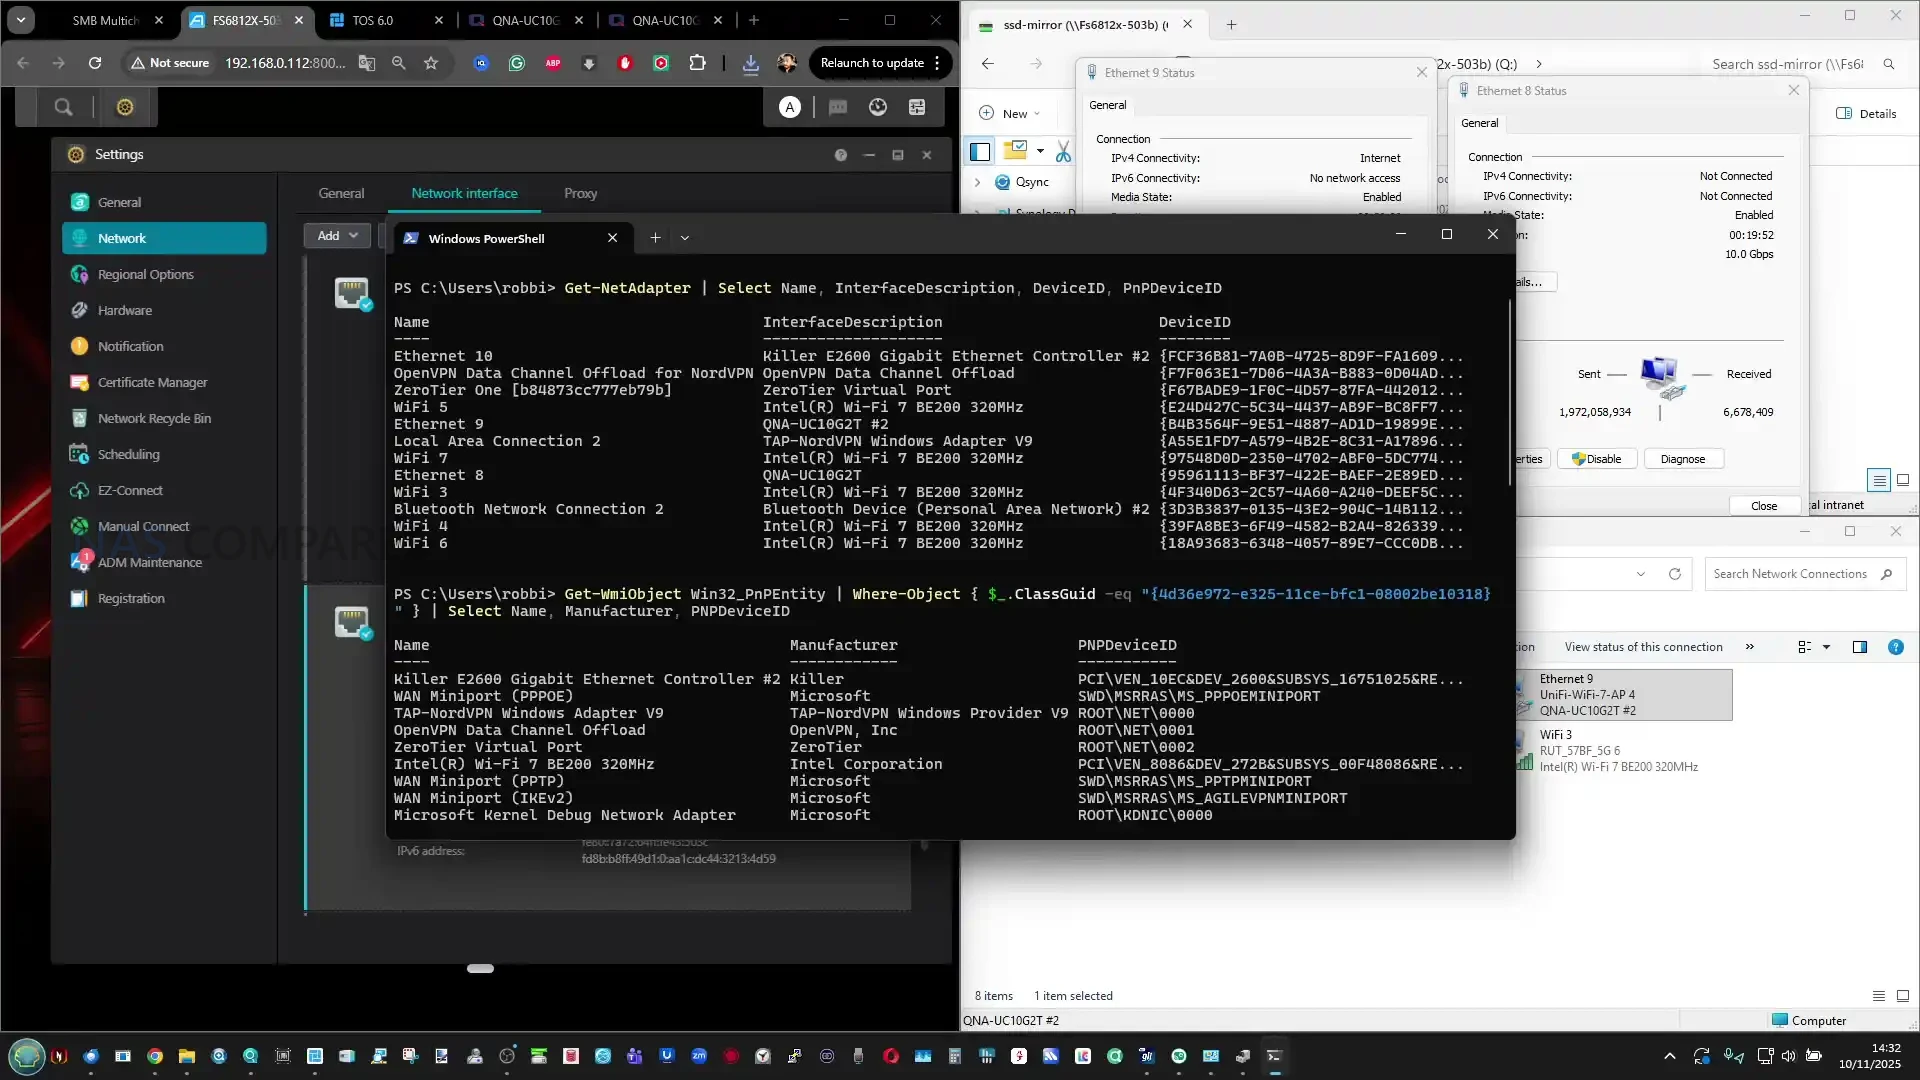Image resolution: width=1920 pixels, height=1080 pixels.
Task: Click the Chrome downloads icon
Action: coord(750,63)
